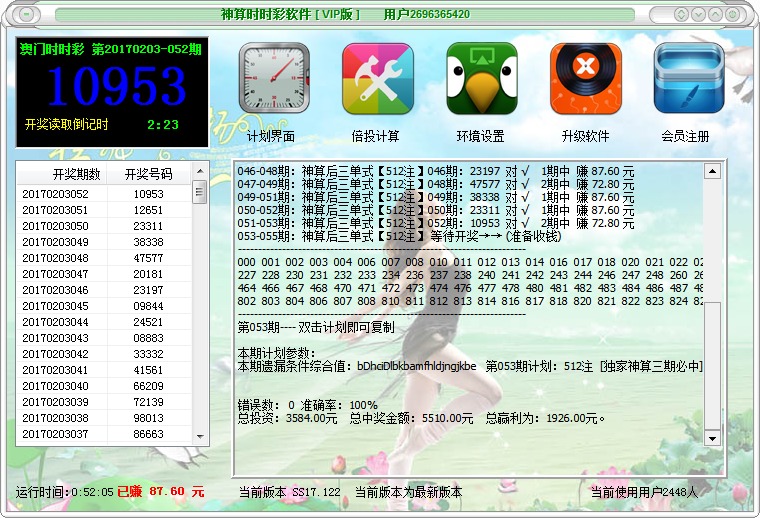Select draw row 20170203050
760x518 pixels.
click(104, 226)
